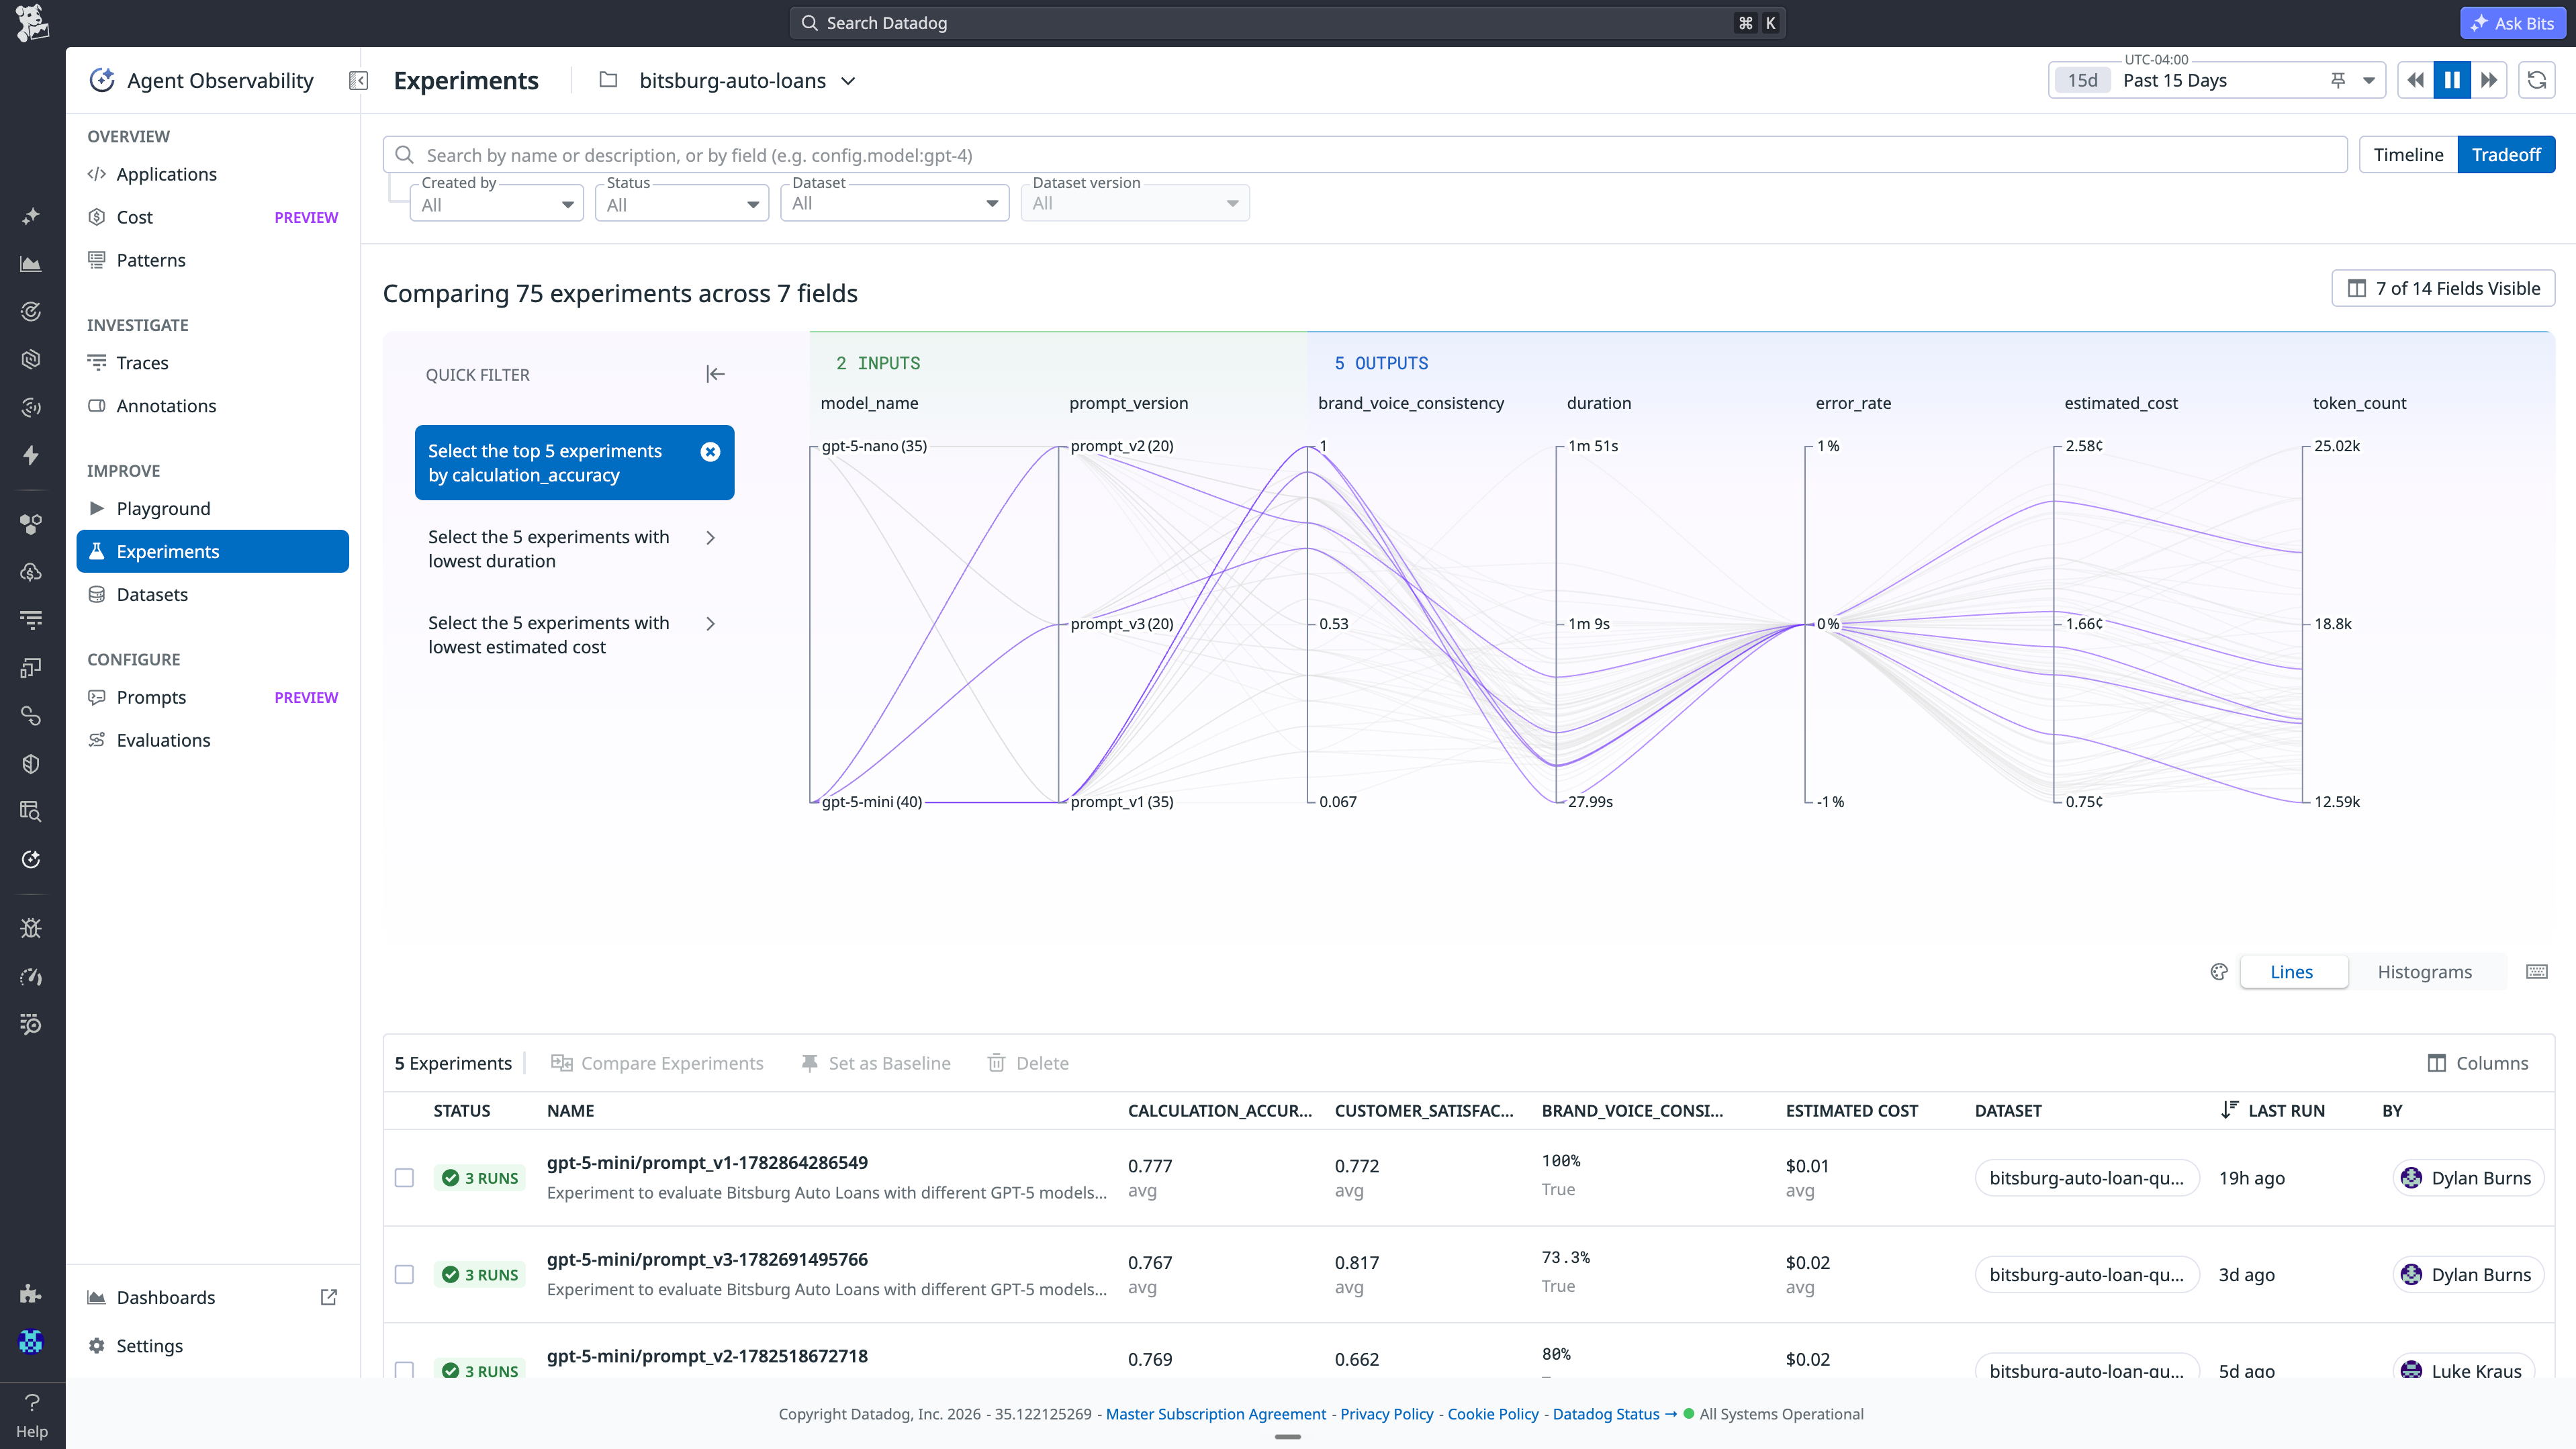Open the integrations puzzle icon

[x=31, y=1294]
